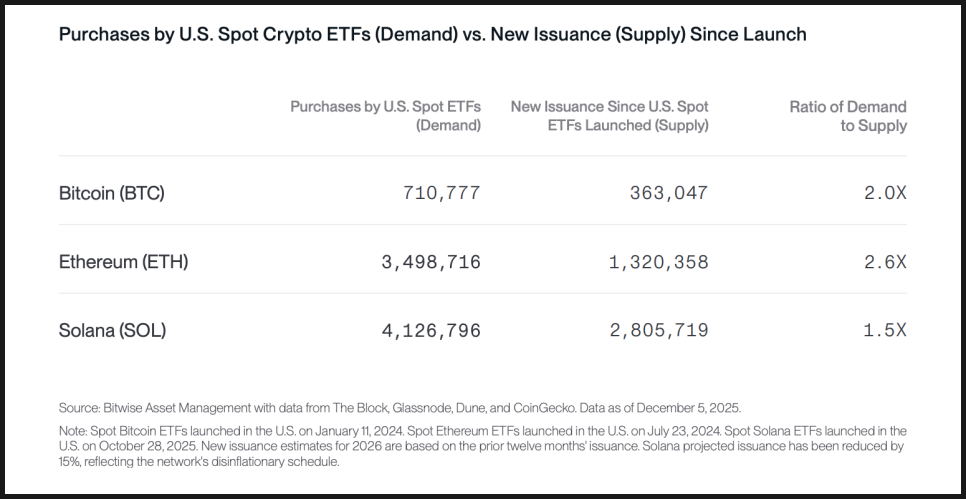Select the Solana (SOL) row label

point(112,330)
